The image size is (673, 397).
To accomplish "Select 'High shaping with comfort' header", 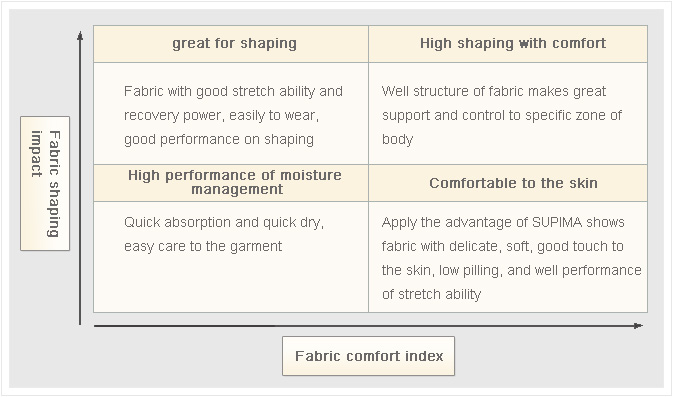I will [x=513, y=43].
